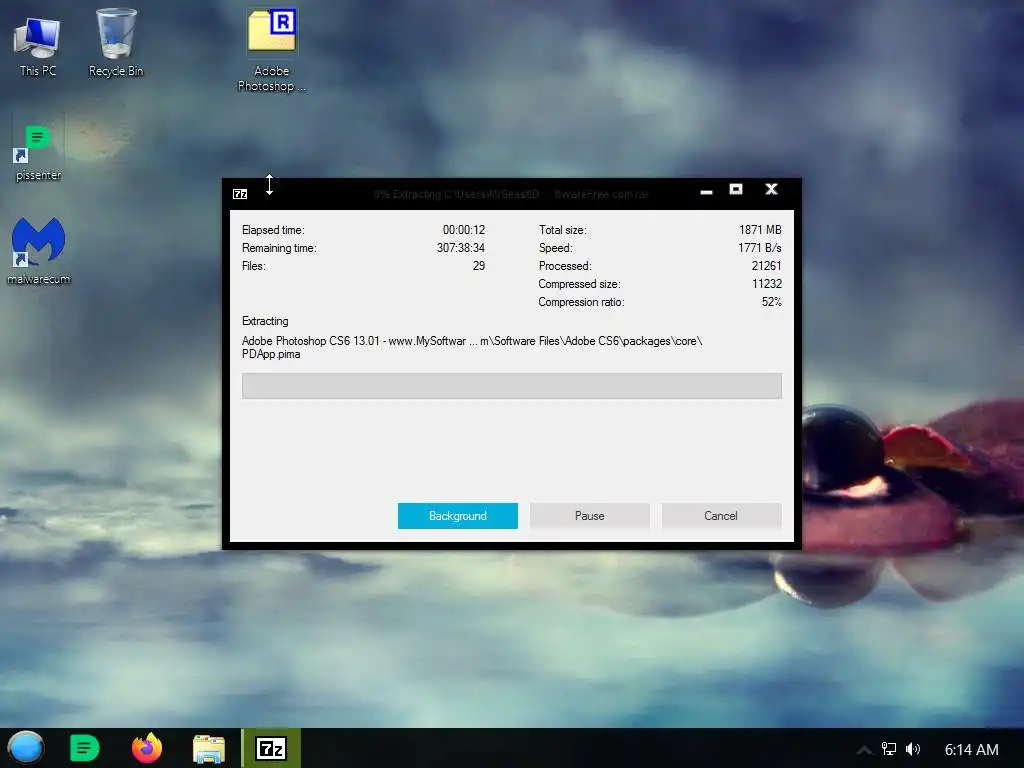Launch Firefox from the taskbar
1024x768 pixels.
coord(147,748)
